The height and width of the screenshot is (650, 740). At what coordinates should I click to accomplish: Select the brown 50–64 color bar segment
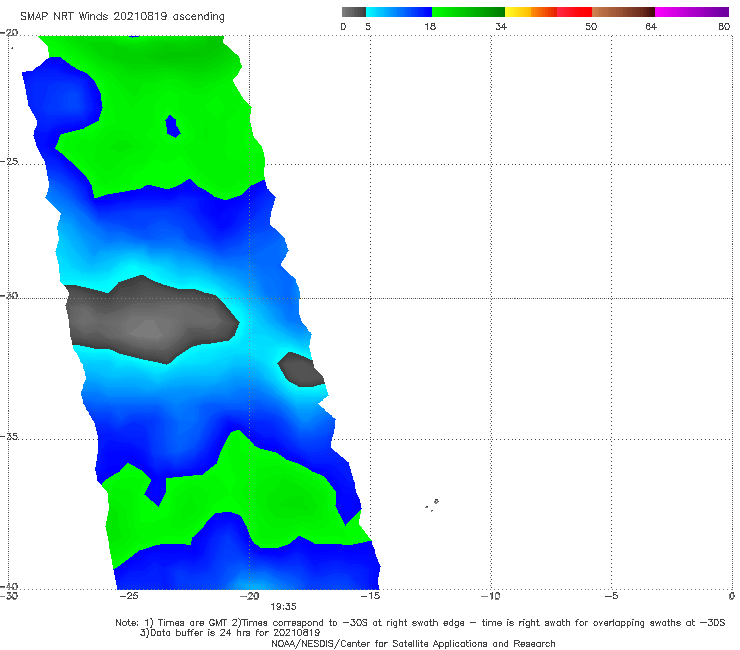(x=623, y=12)
